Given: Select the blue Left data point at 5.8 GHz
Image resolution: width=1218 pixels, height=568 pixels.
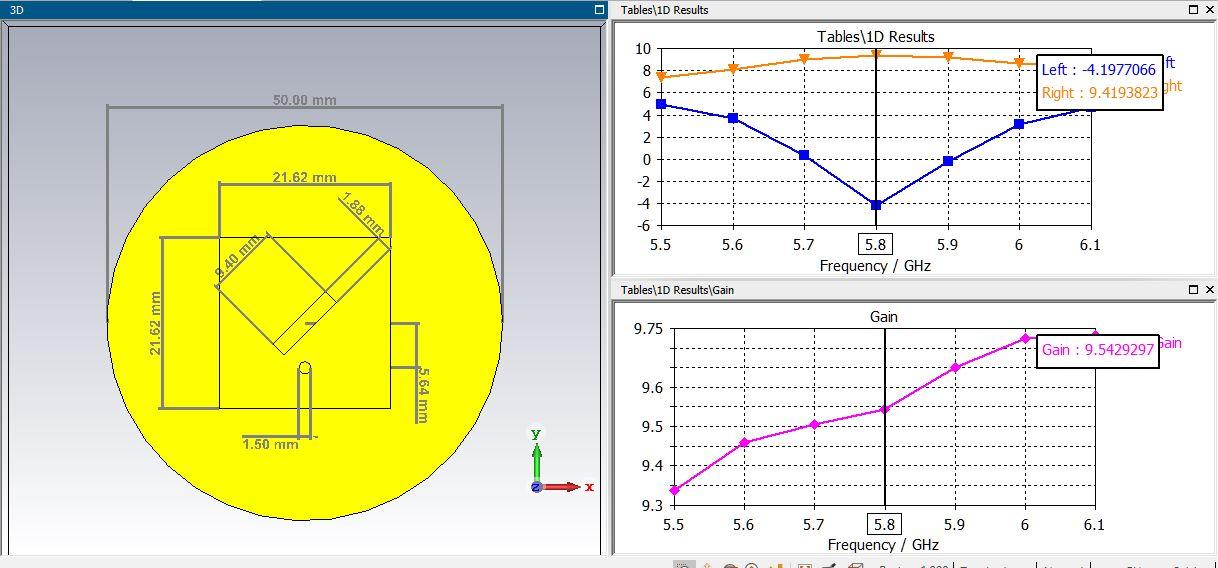Looking at the screenshot, I should [876, 205].
